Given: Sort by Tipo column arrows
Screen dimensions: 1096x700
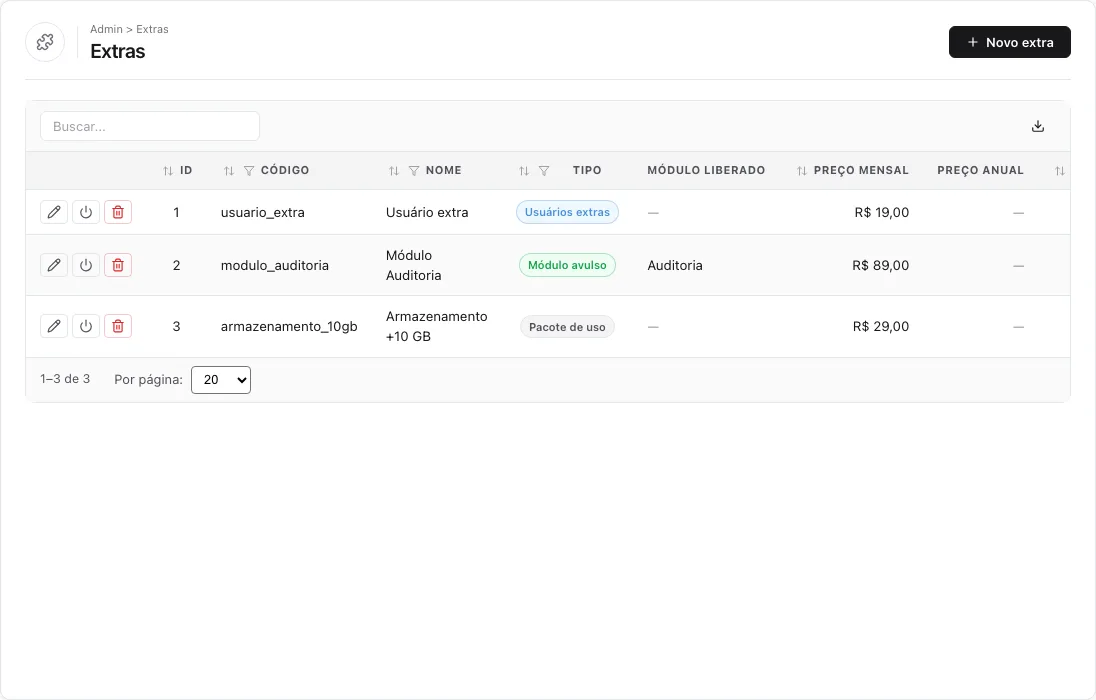Looking at the screenshot, I should coord(524,171).
